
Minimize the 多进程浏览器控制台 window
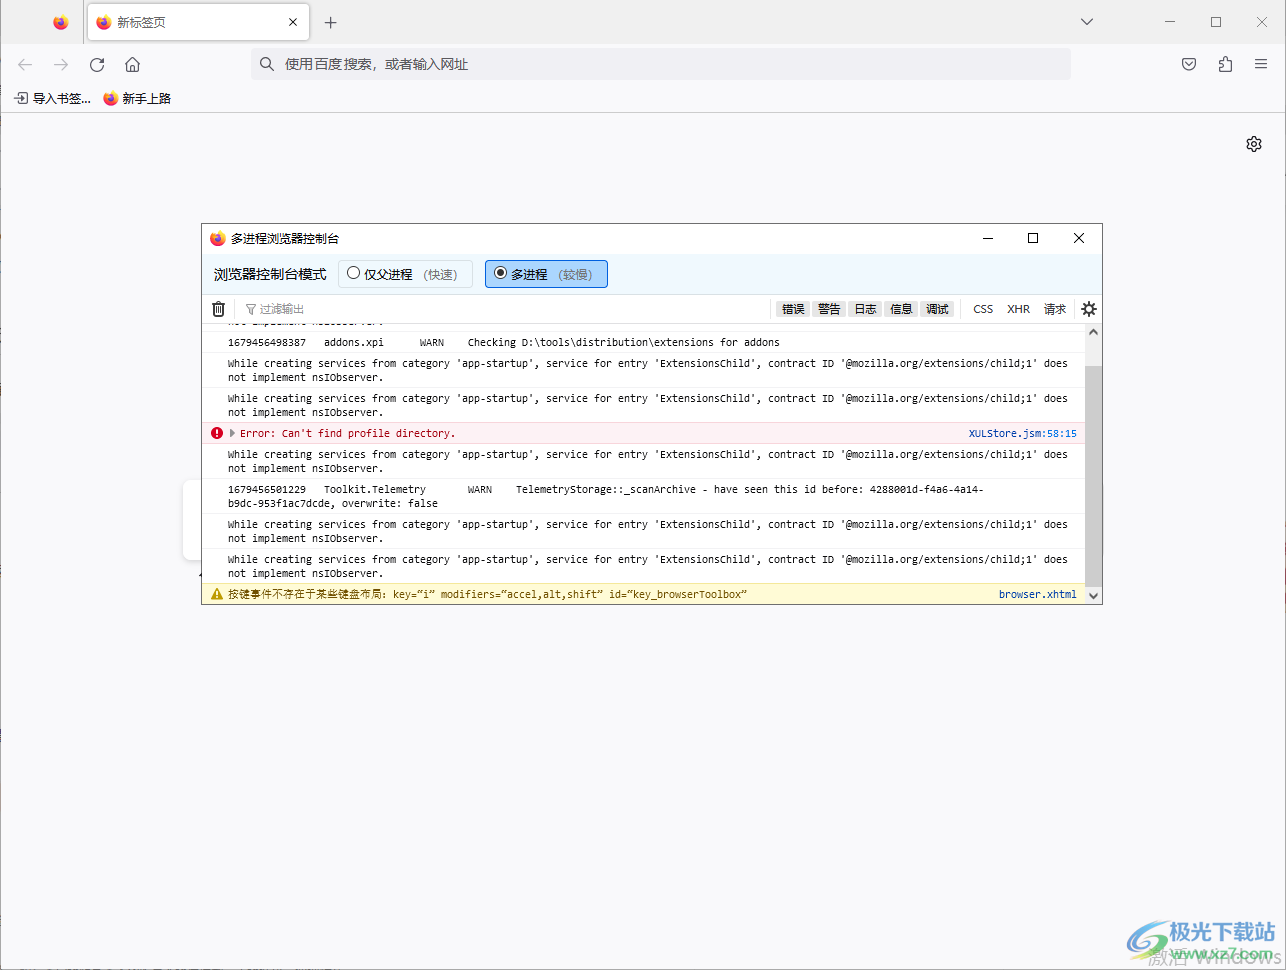pos(988,238)
